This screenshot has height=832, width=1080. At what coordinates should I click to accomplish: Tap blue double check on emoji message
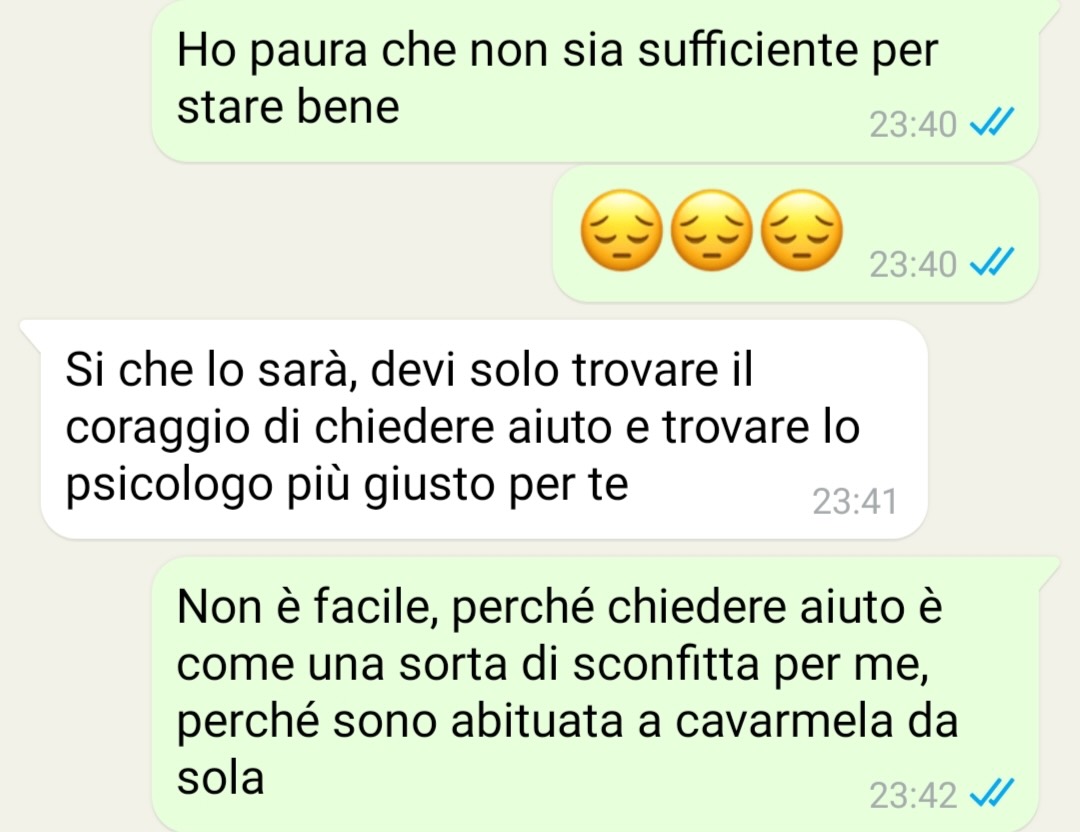pos(992,262)
